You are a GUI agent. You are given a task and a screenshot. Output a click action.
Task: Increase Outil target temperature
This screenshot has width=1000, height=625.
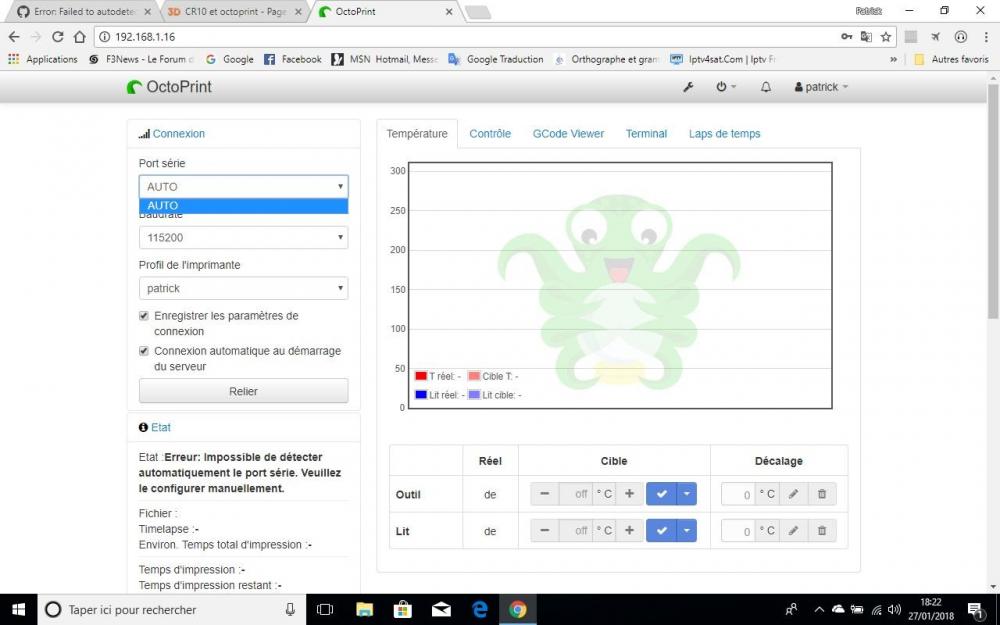click(629, 494)
